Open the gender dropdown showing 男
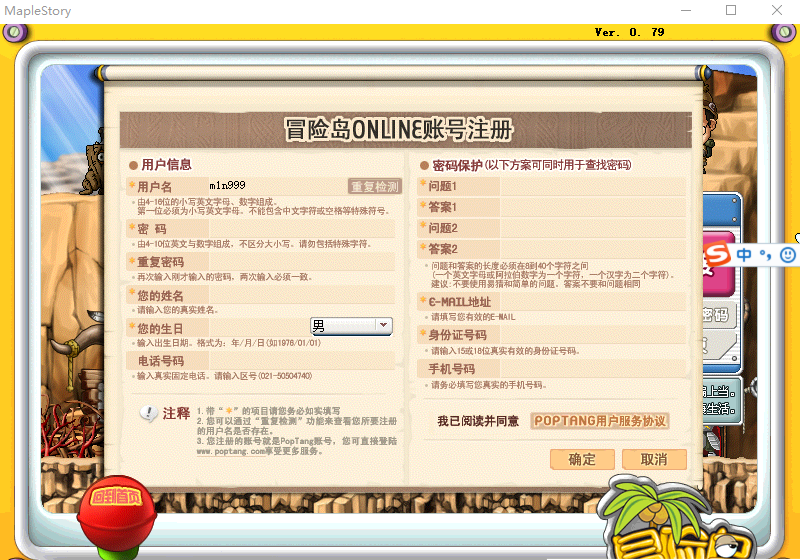Viewport: 800px width, 560px height. click(351, 325)
